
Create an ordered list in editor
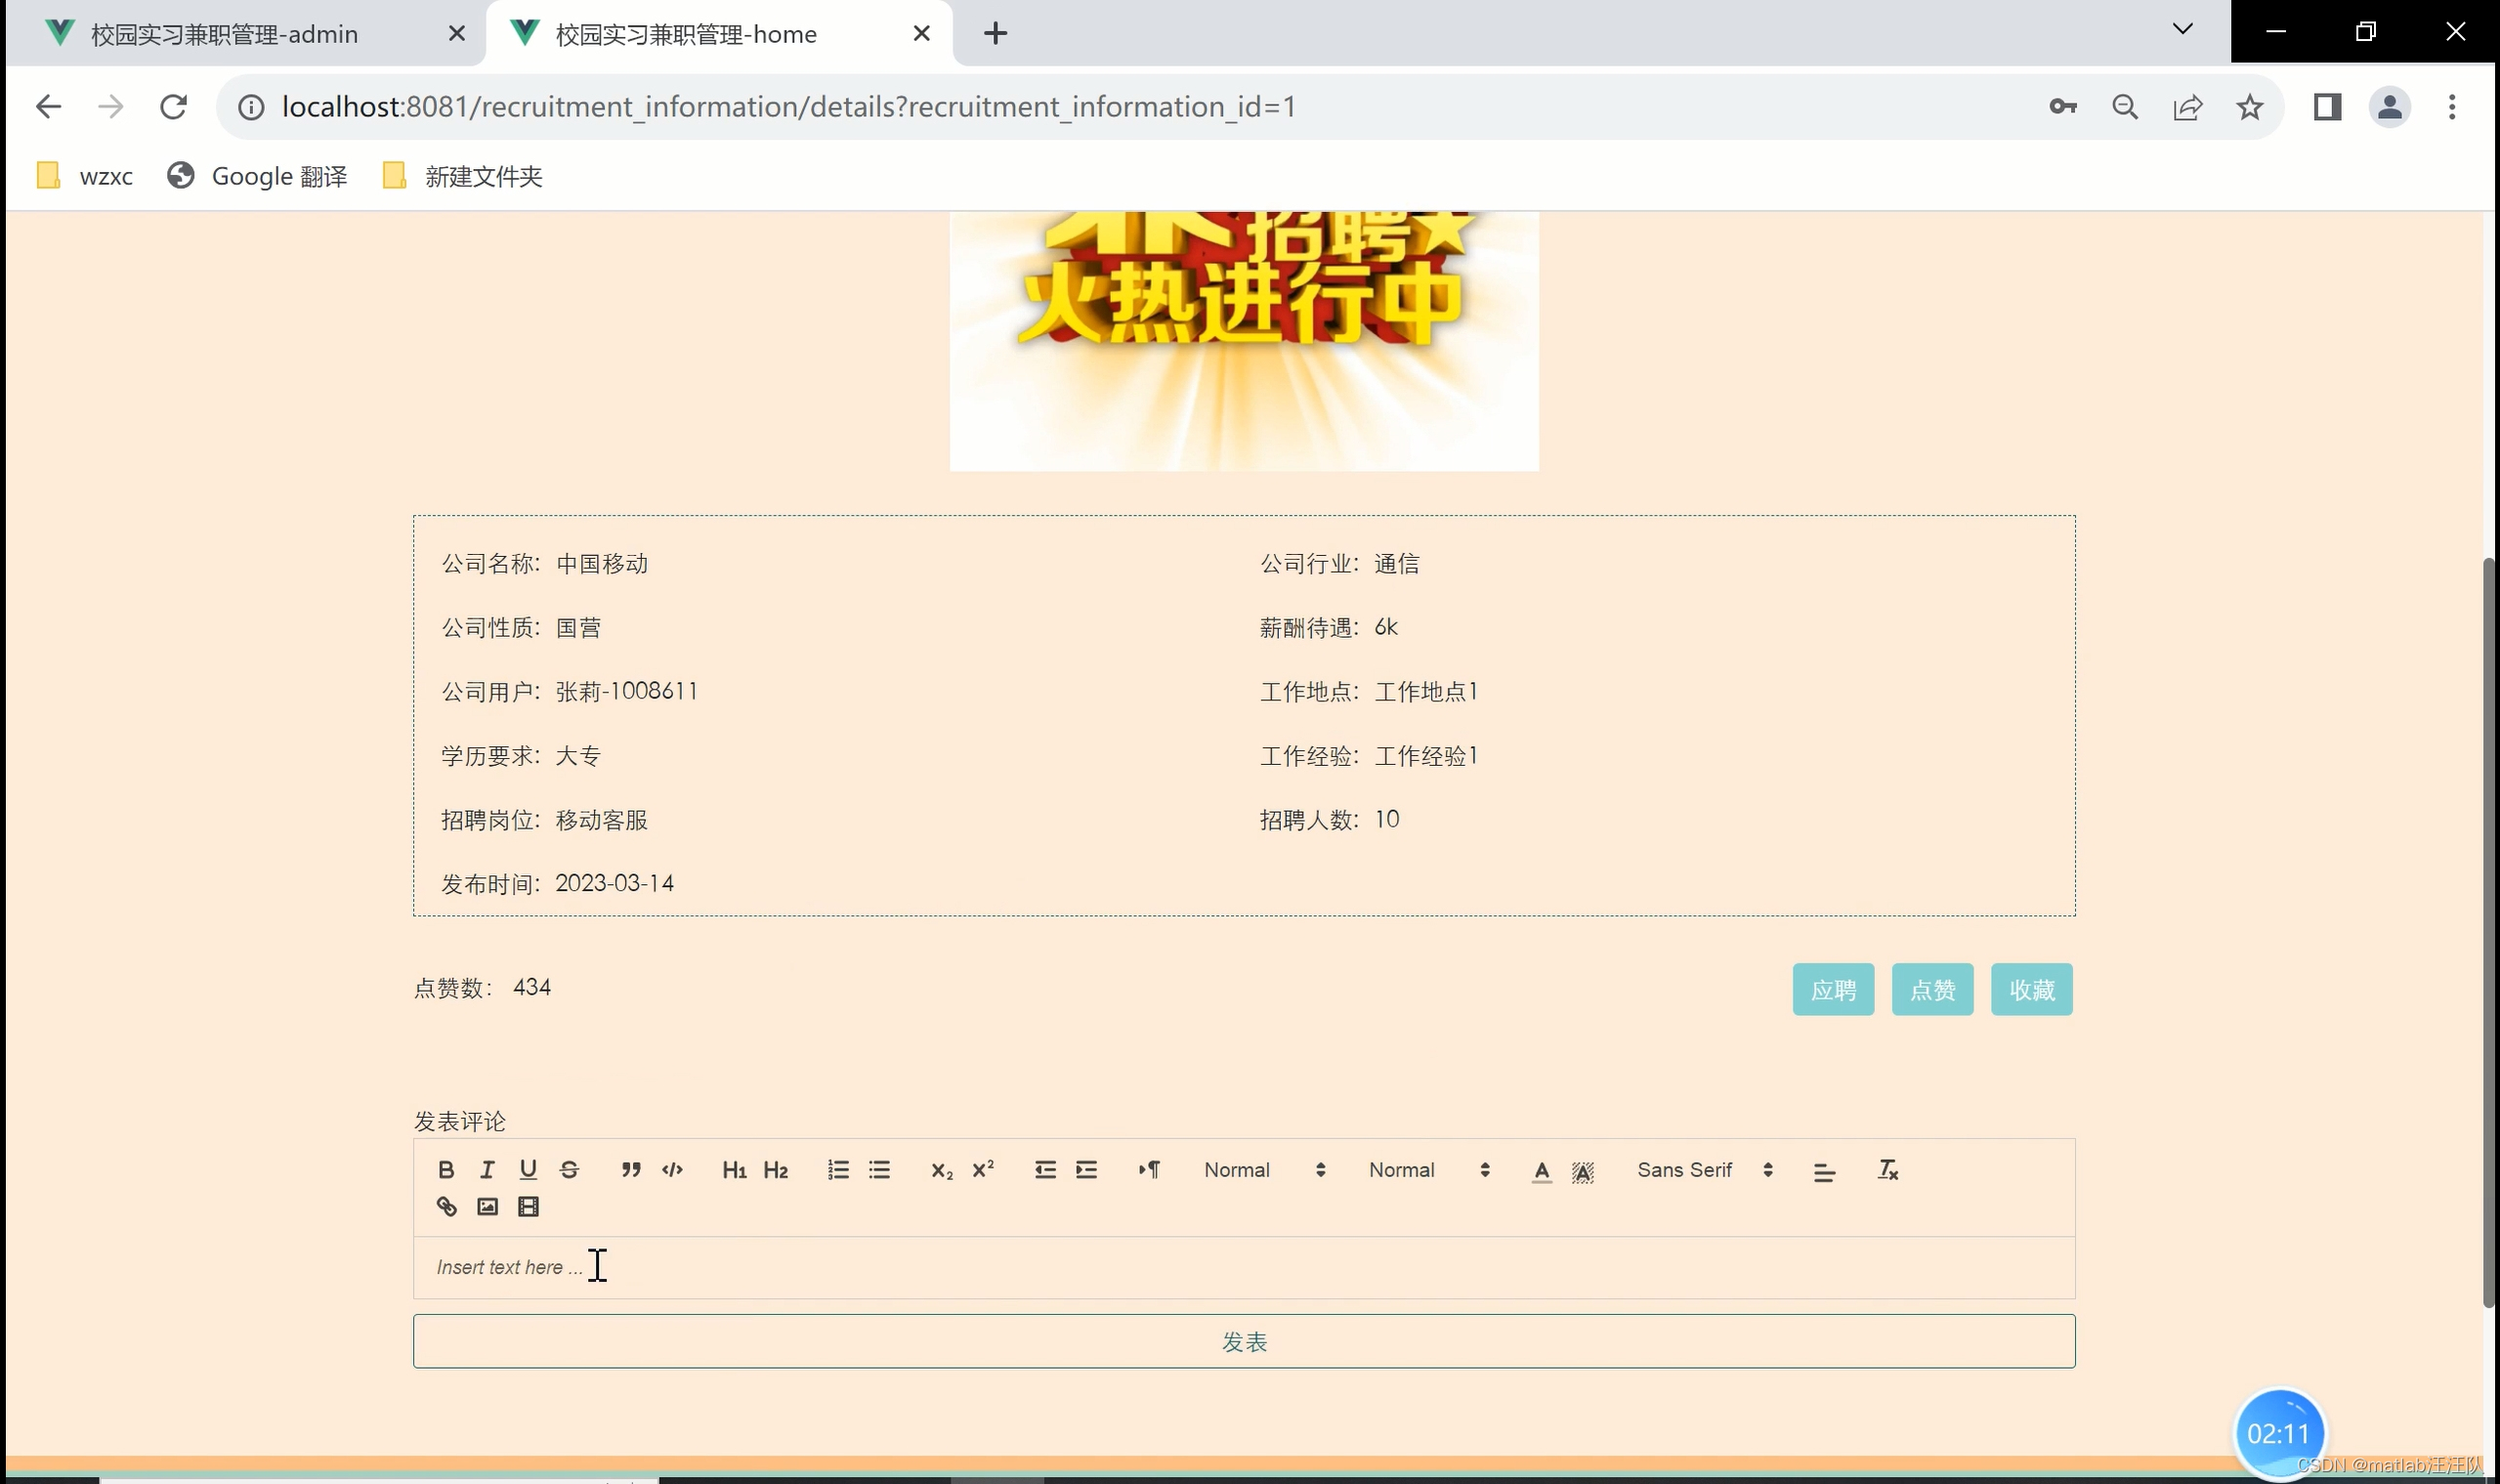coord(838,1170)
